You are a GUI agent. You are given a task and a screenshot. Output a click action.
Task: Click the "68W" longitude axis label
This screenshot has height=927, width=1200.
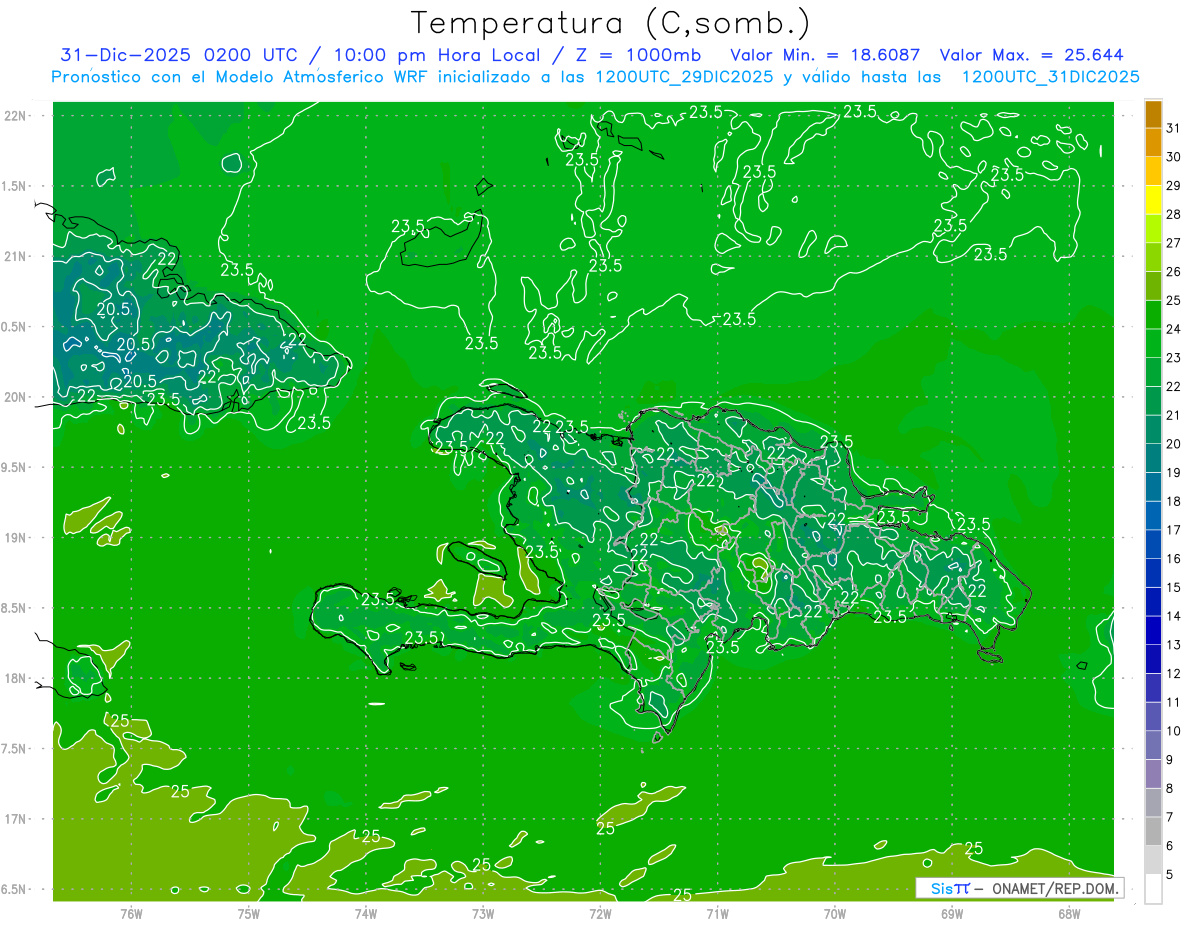pyautogui.click(x=1069, y=913)
